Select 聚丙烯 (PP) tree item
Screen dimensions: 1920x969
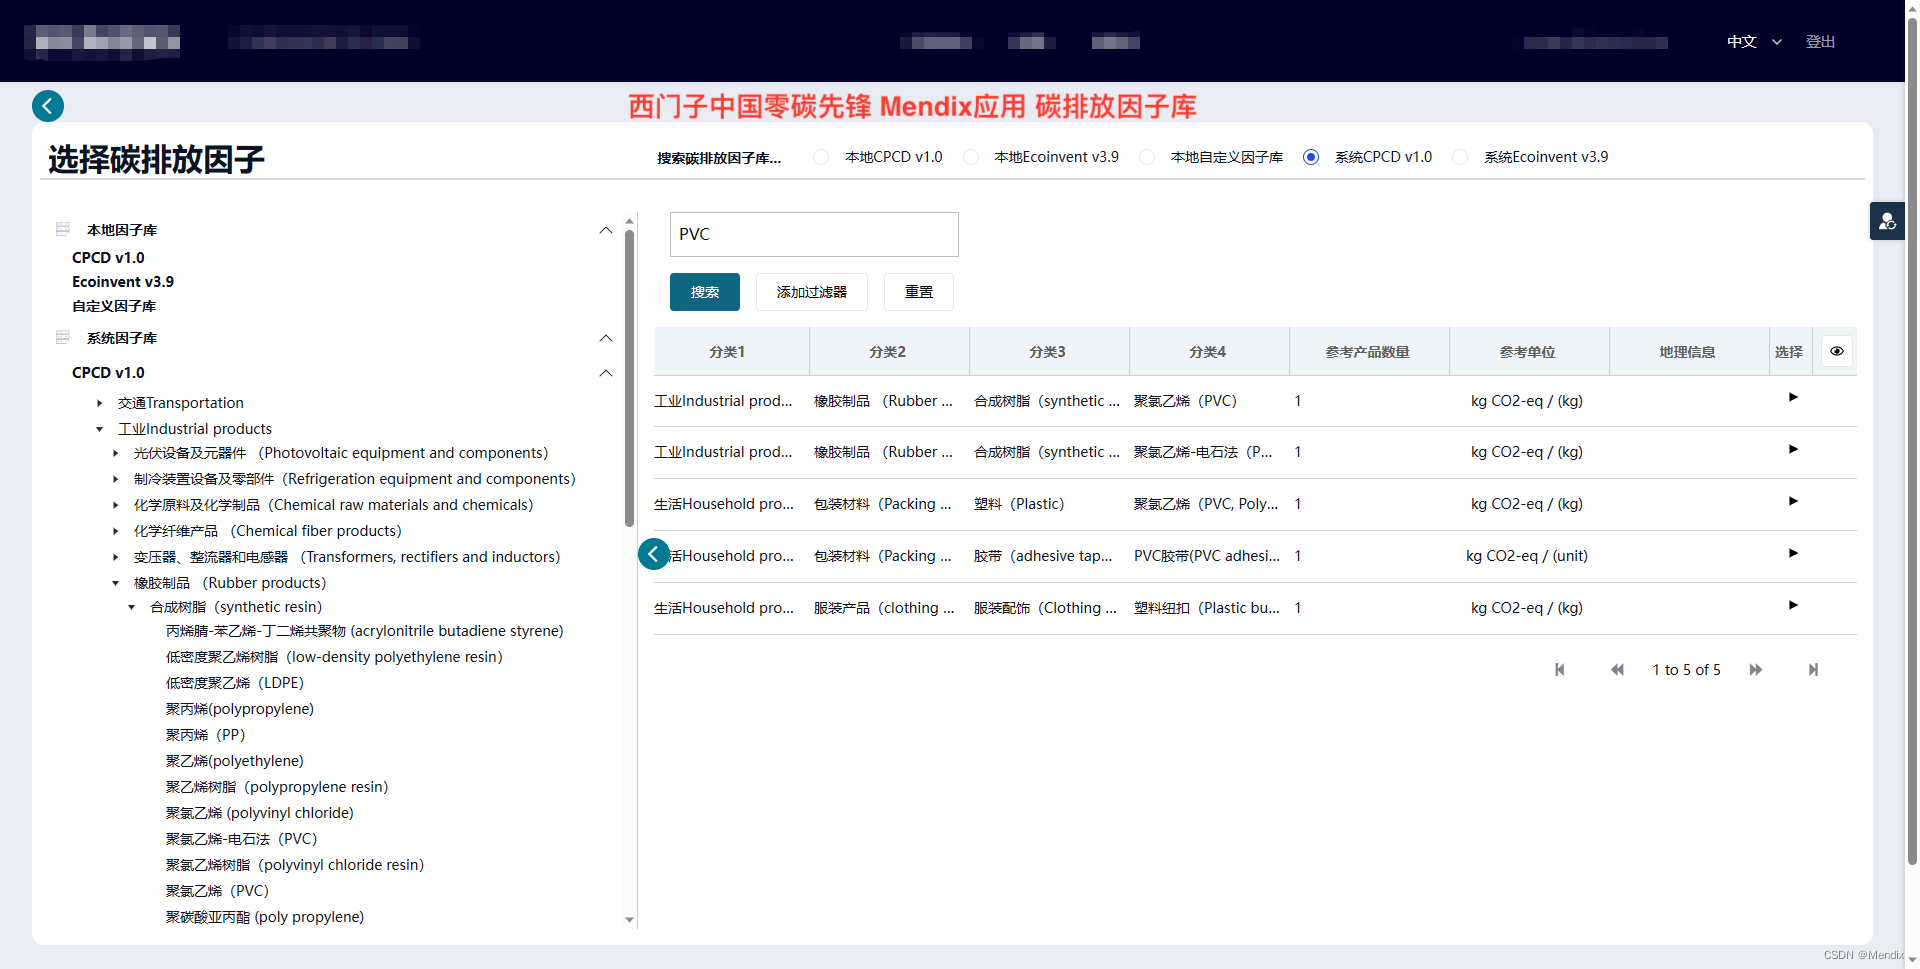point(206,735)
